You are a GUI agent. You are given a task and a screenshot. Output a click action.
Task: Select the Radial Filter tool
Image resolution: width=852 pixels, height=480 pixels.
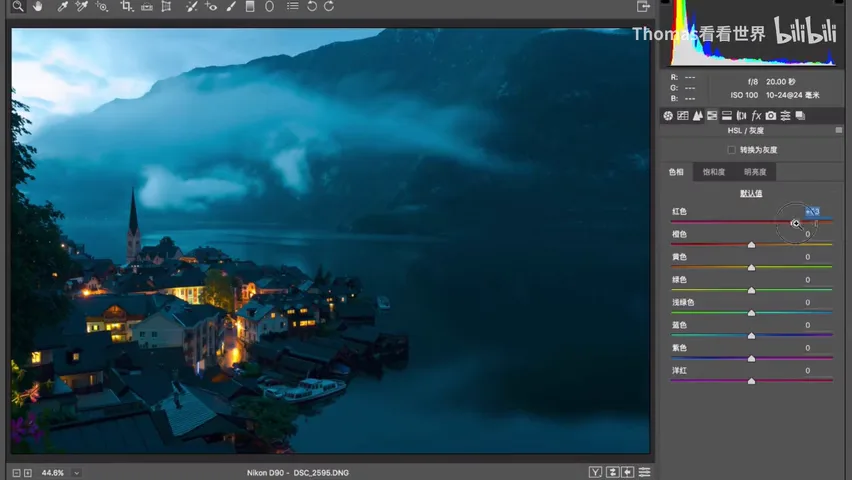(270, 7)
